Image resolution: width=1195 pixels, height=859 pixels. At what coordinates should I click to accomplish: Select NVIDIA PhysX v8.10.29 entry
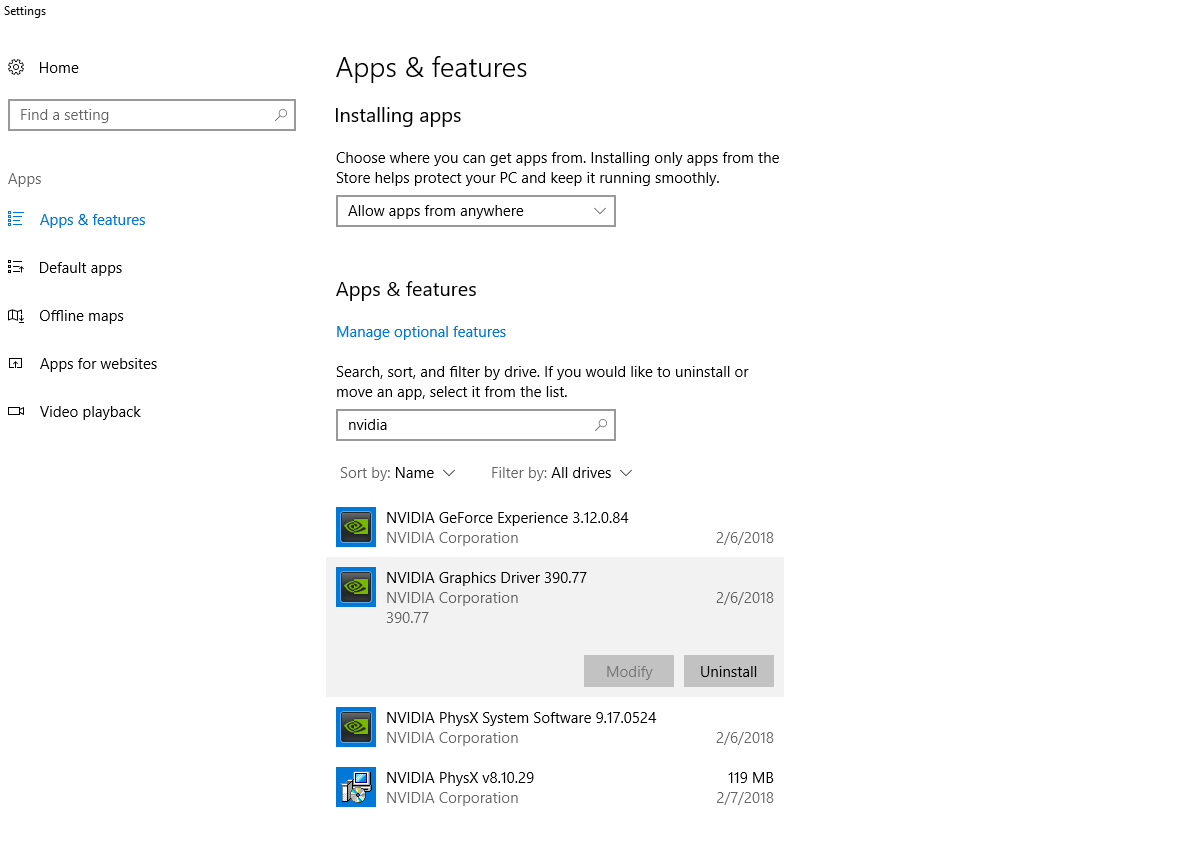point(555,787)
